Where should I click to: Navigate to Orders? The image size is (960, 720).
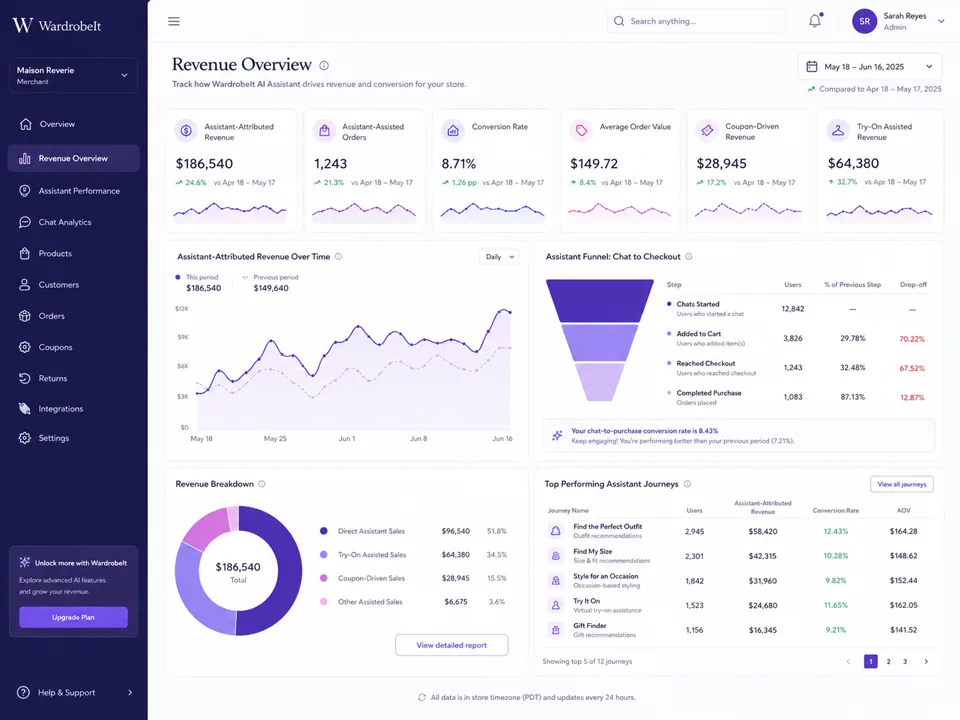[73, 316]
